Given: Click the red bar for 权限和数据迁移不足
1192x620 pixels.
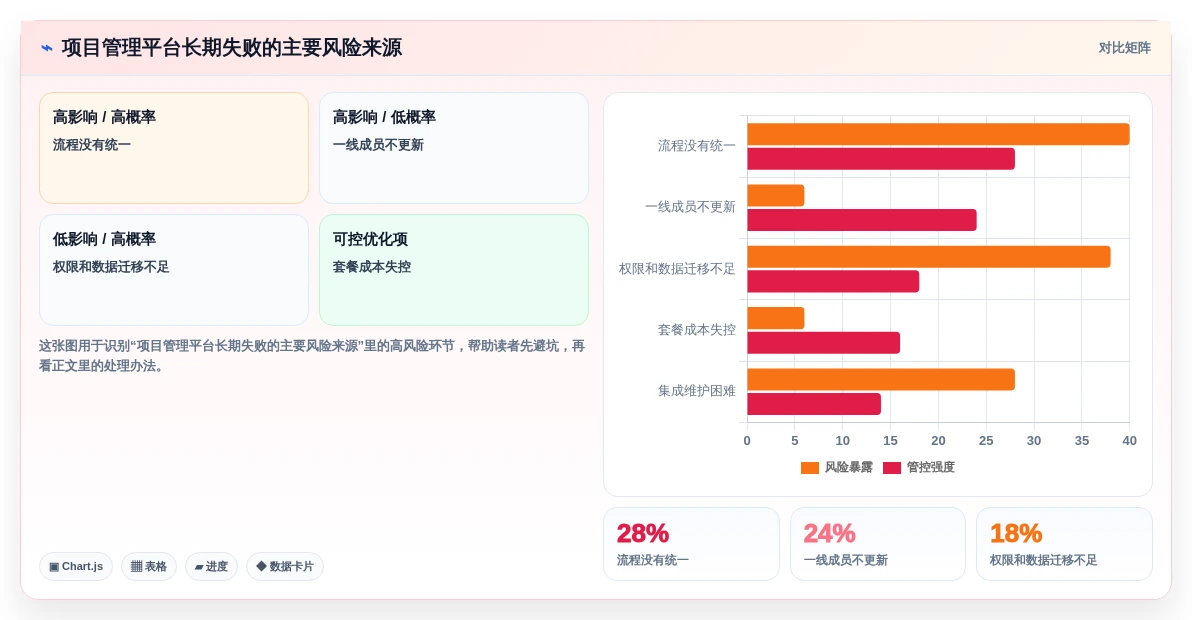Looking at the screenshot, I should click(x=833, y=281).
